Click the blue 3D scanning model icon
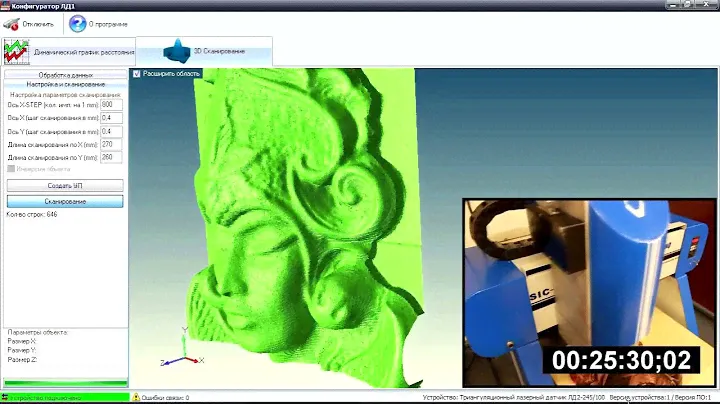720x404 pixels. (x=178, y=50)
